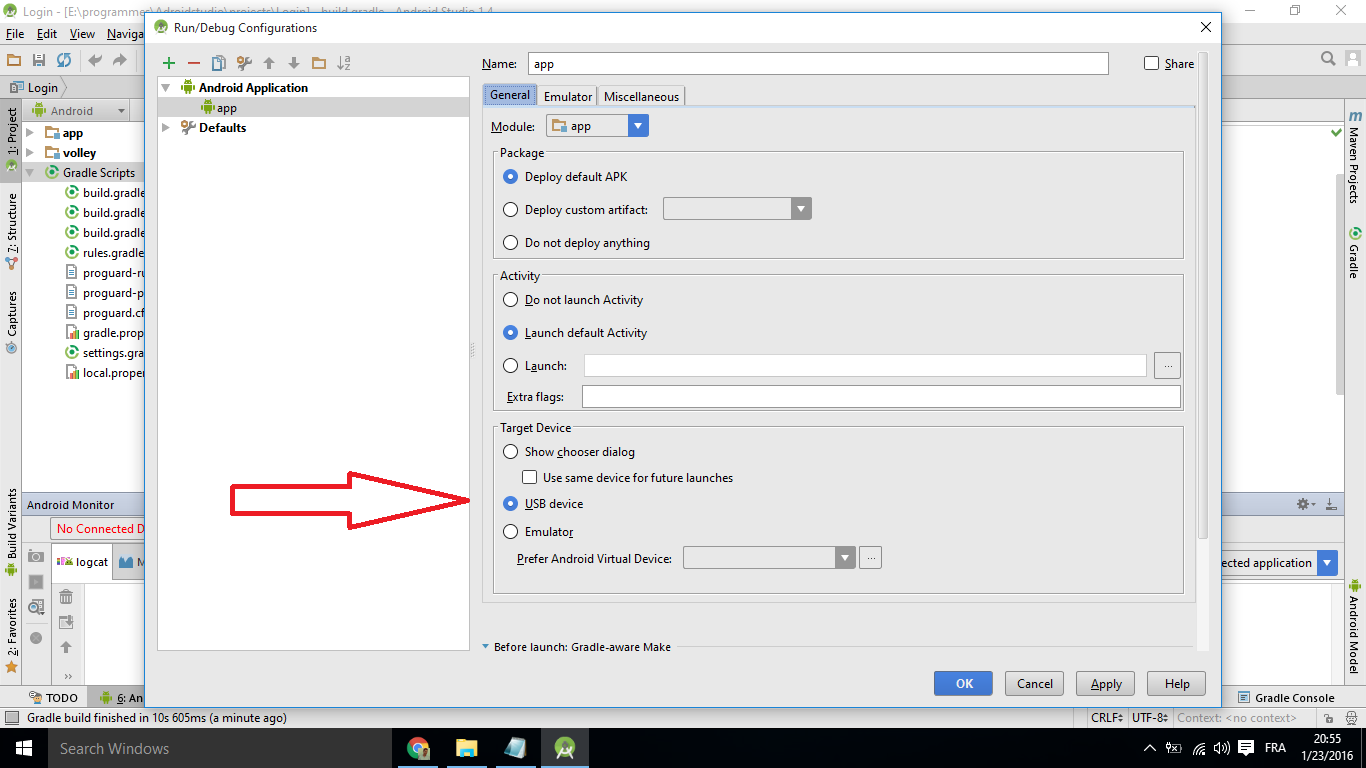Remove the selected configuration
Viewport: 1366px width, 768px height.
click(193, 62)
